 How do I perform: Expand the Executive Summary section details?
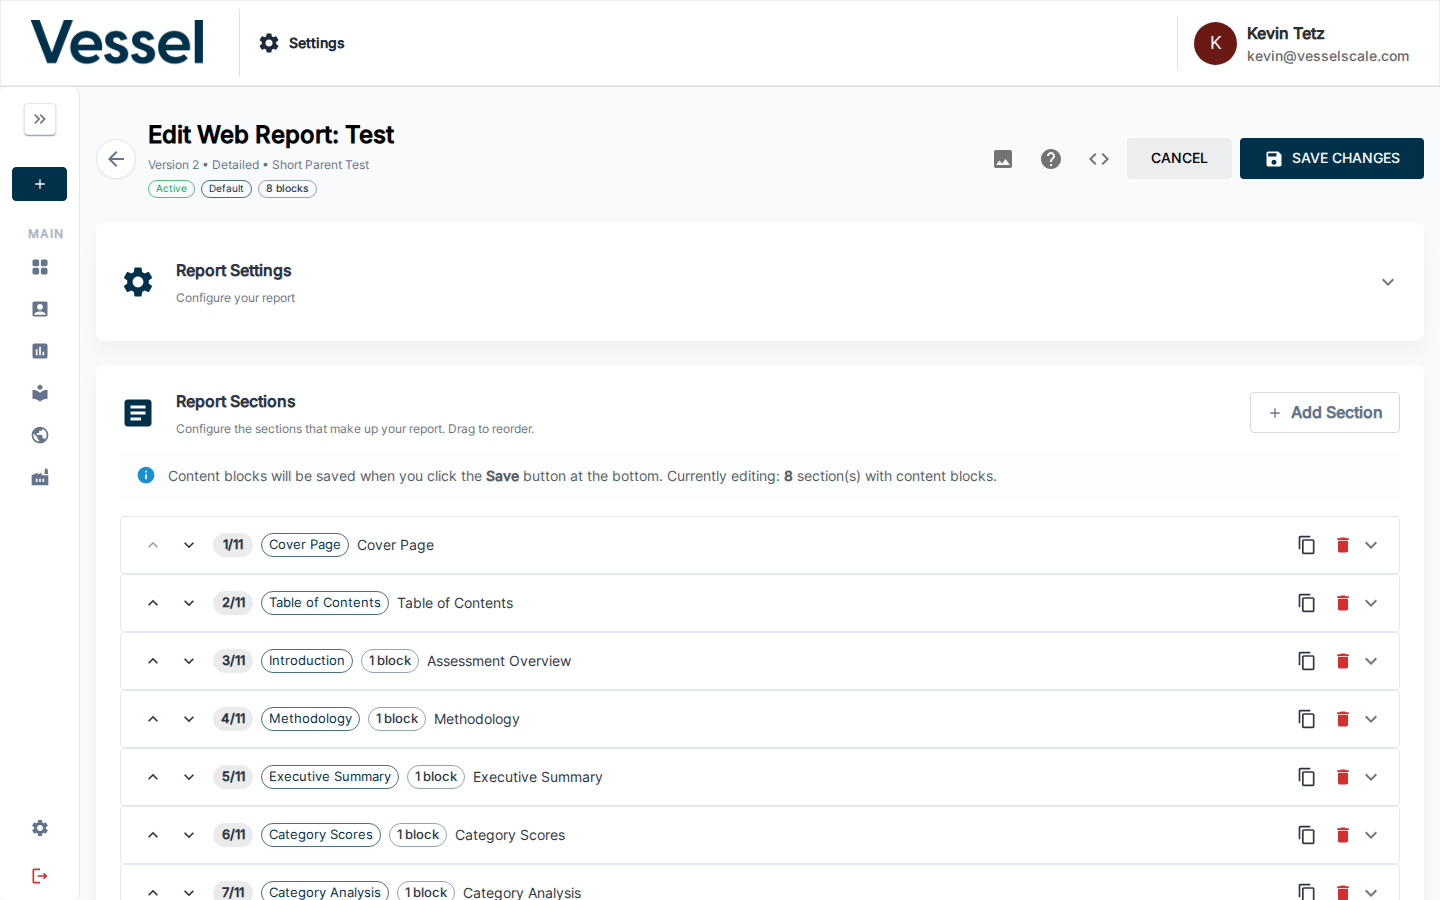(x=1371, y=777)
